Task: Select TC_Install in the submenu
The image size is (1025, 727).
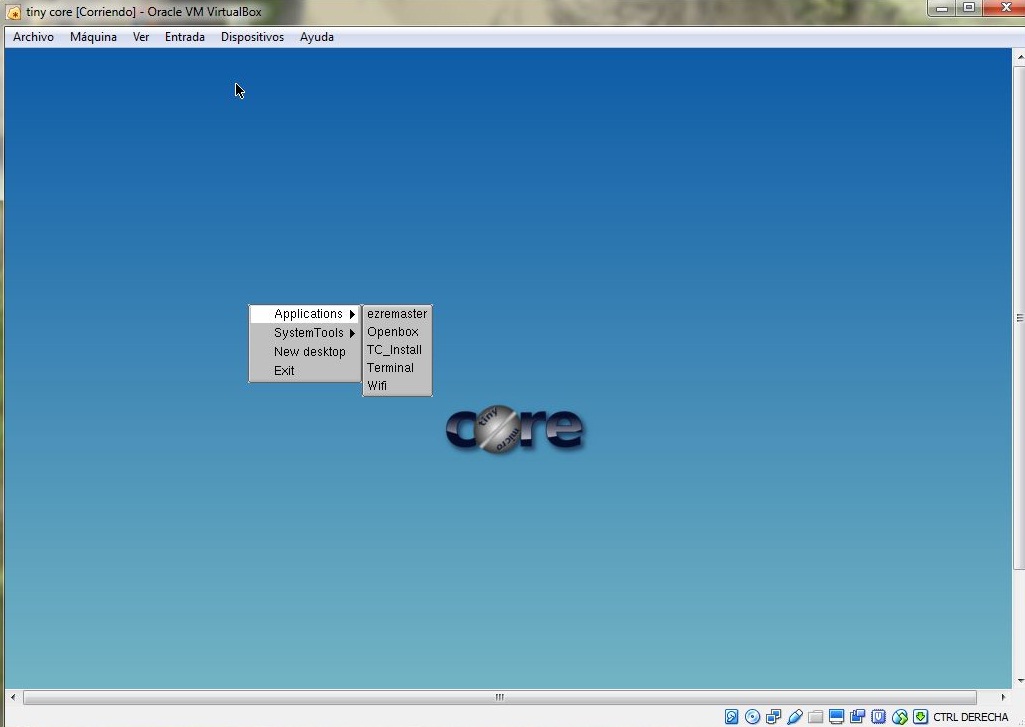Action: coord(394,350)
